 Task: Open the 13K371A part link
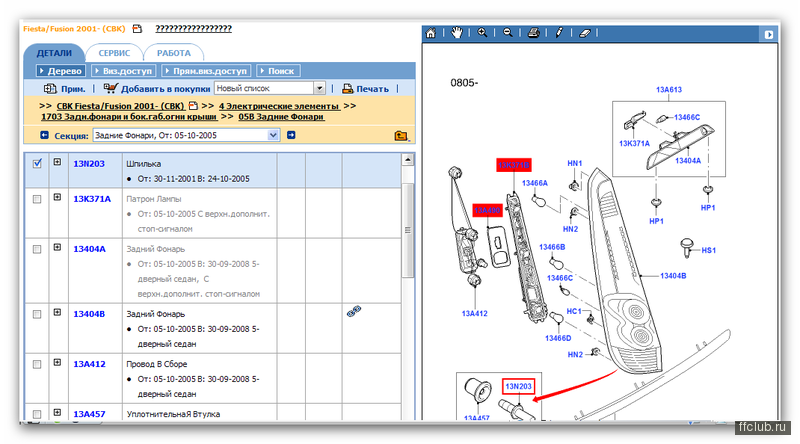(x=92, y=199)
